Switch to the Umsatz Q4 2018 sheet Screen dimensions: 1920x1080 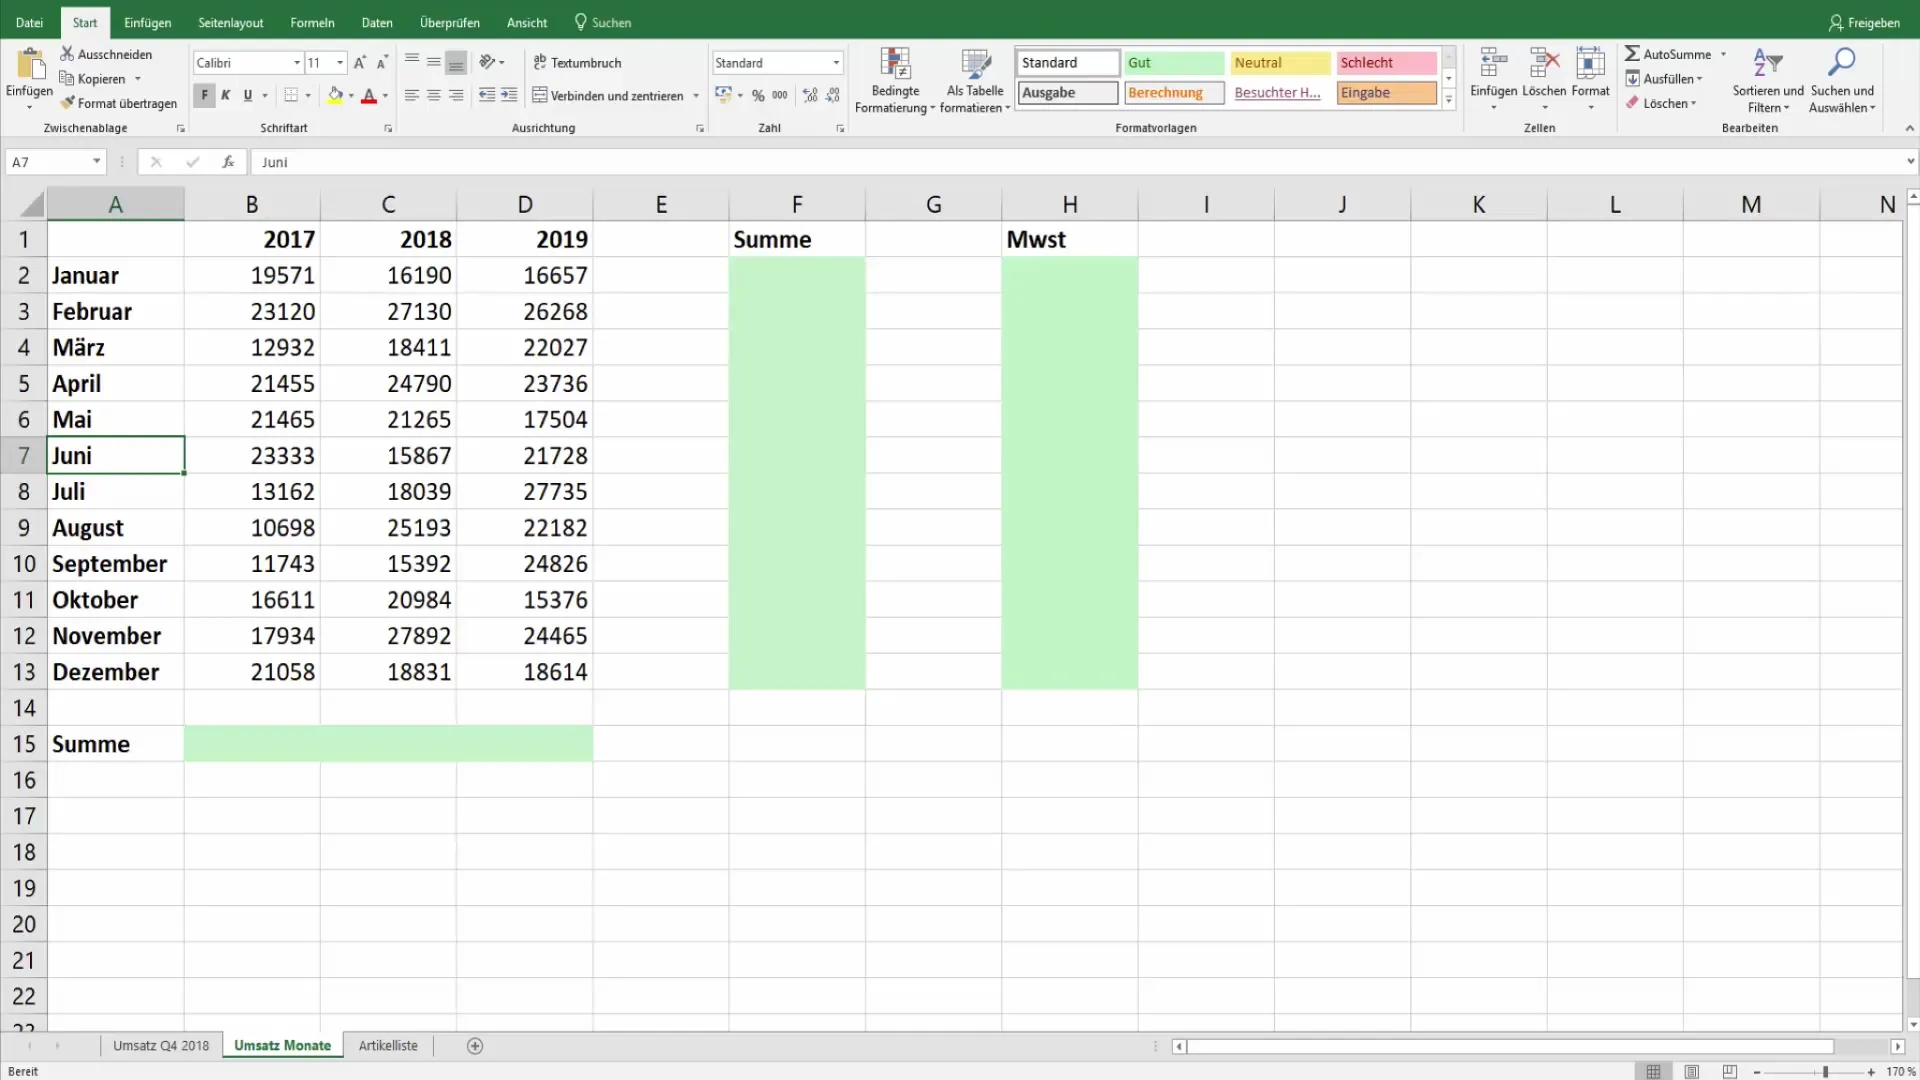161,1046
